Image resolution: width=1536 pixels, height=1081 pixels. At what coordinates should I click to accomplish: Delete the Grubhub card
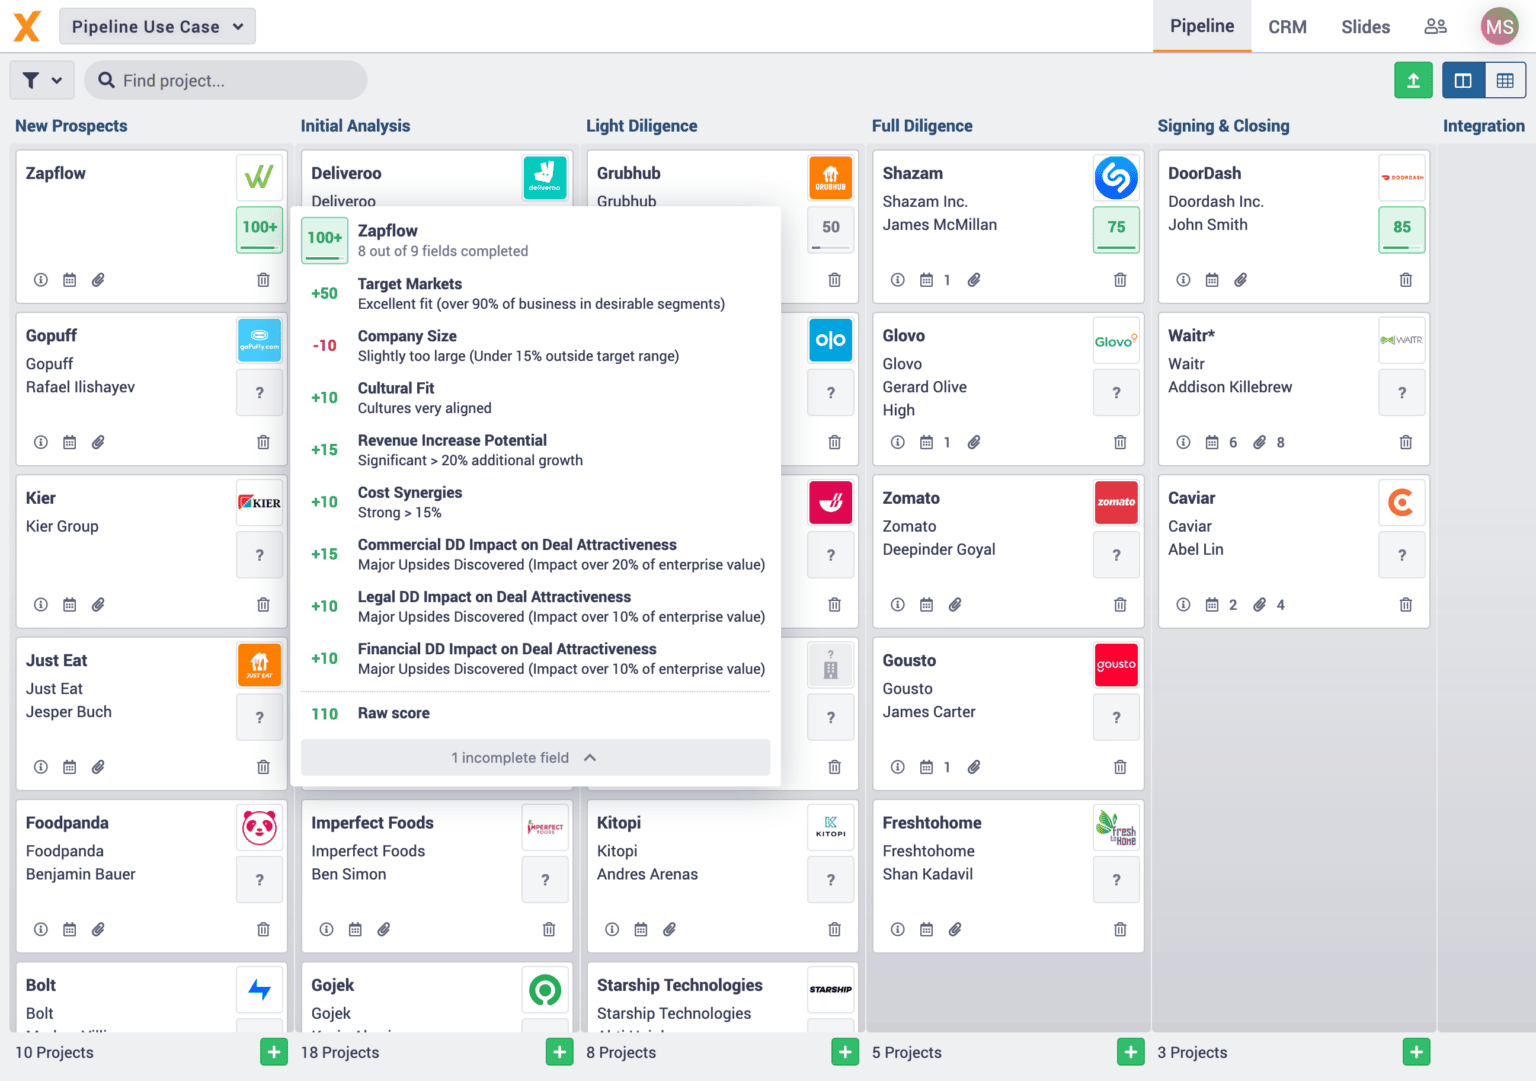[835, 280]
